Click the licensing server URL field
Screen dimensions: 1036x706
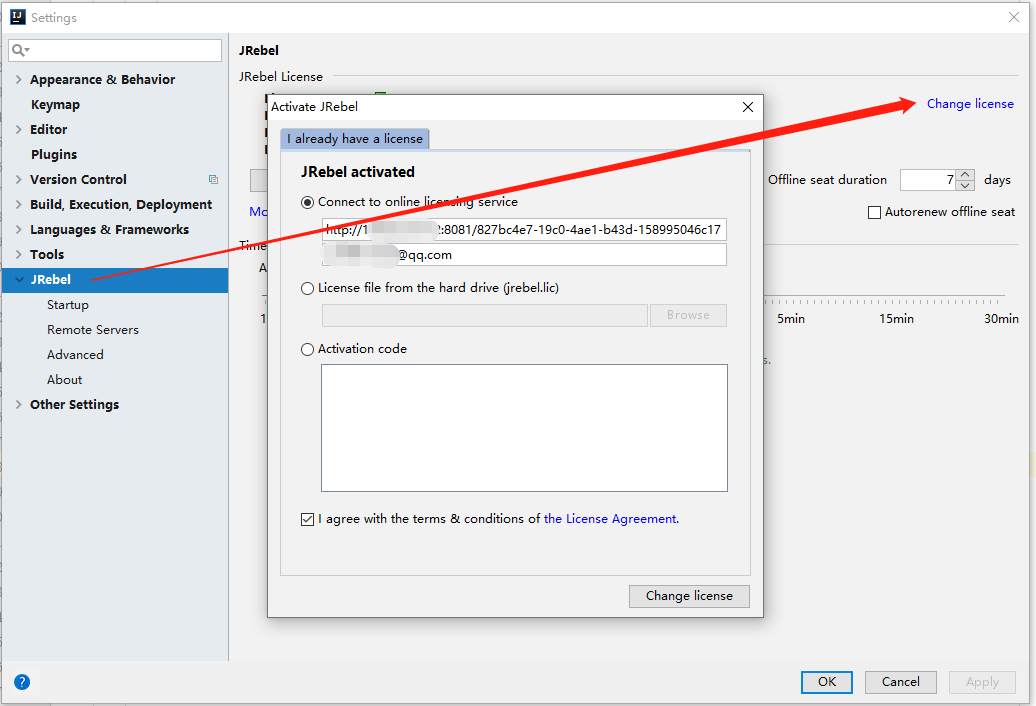524,229
